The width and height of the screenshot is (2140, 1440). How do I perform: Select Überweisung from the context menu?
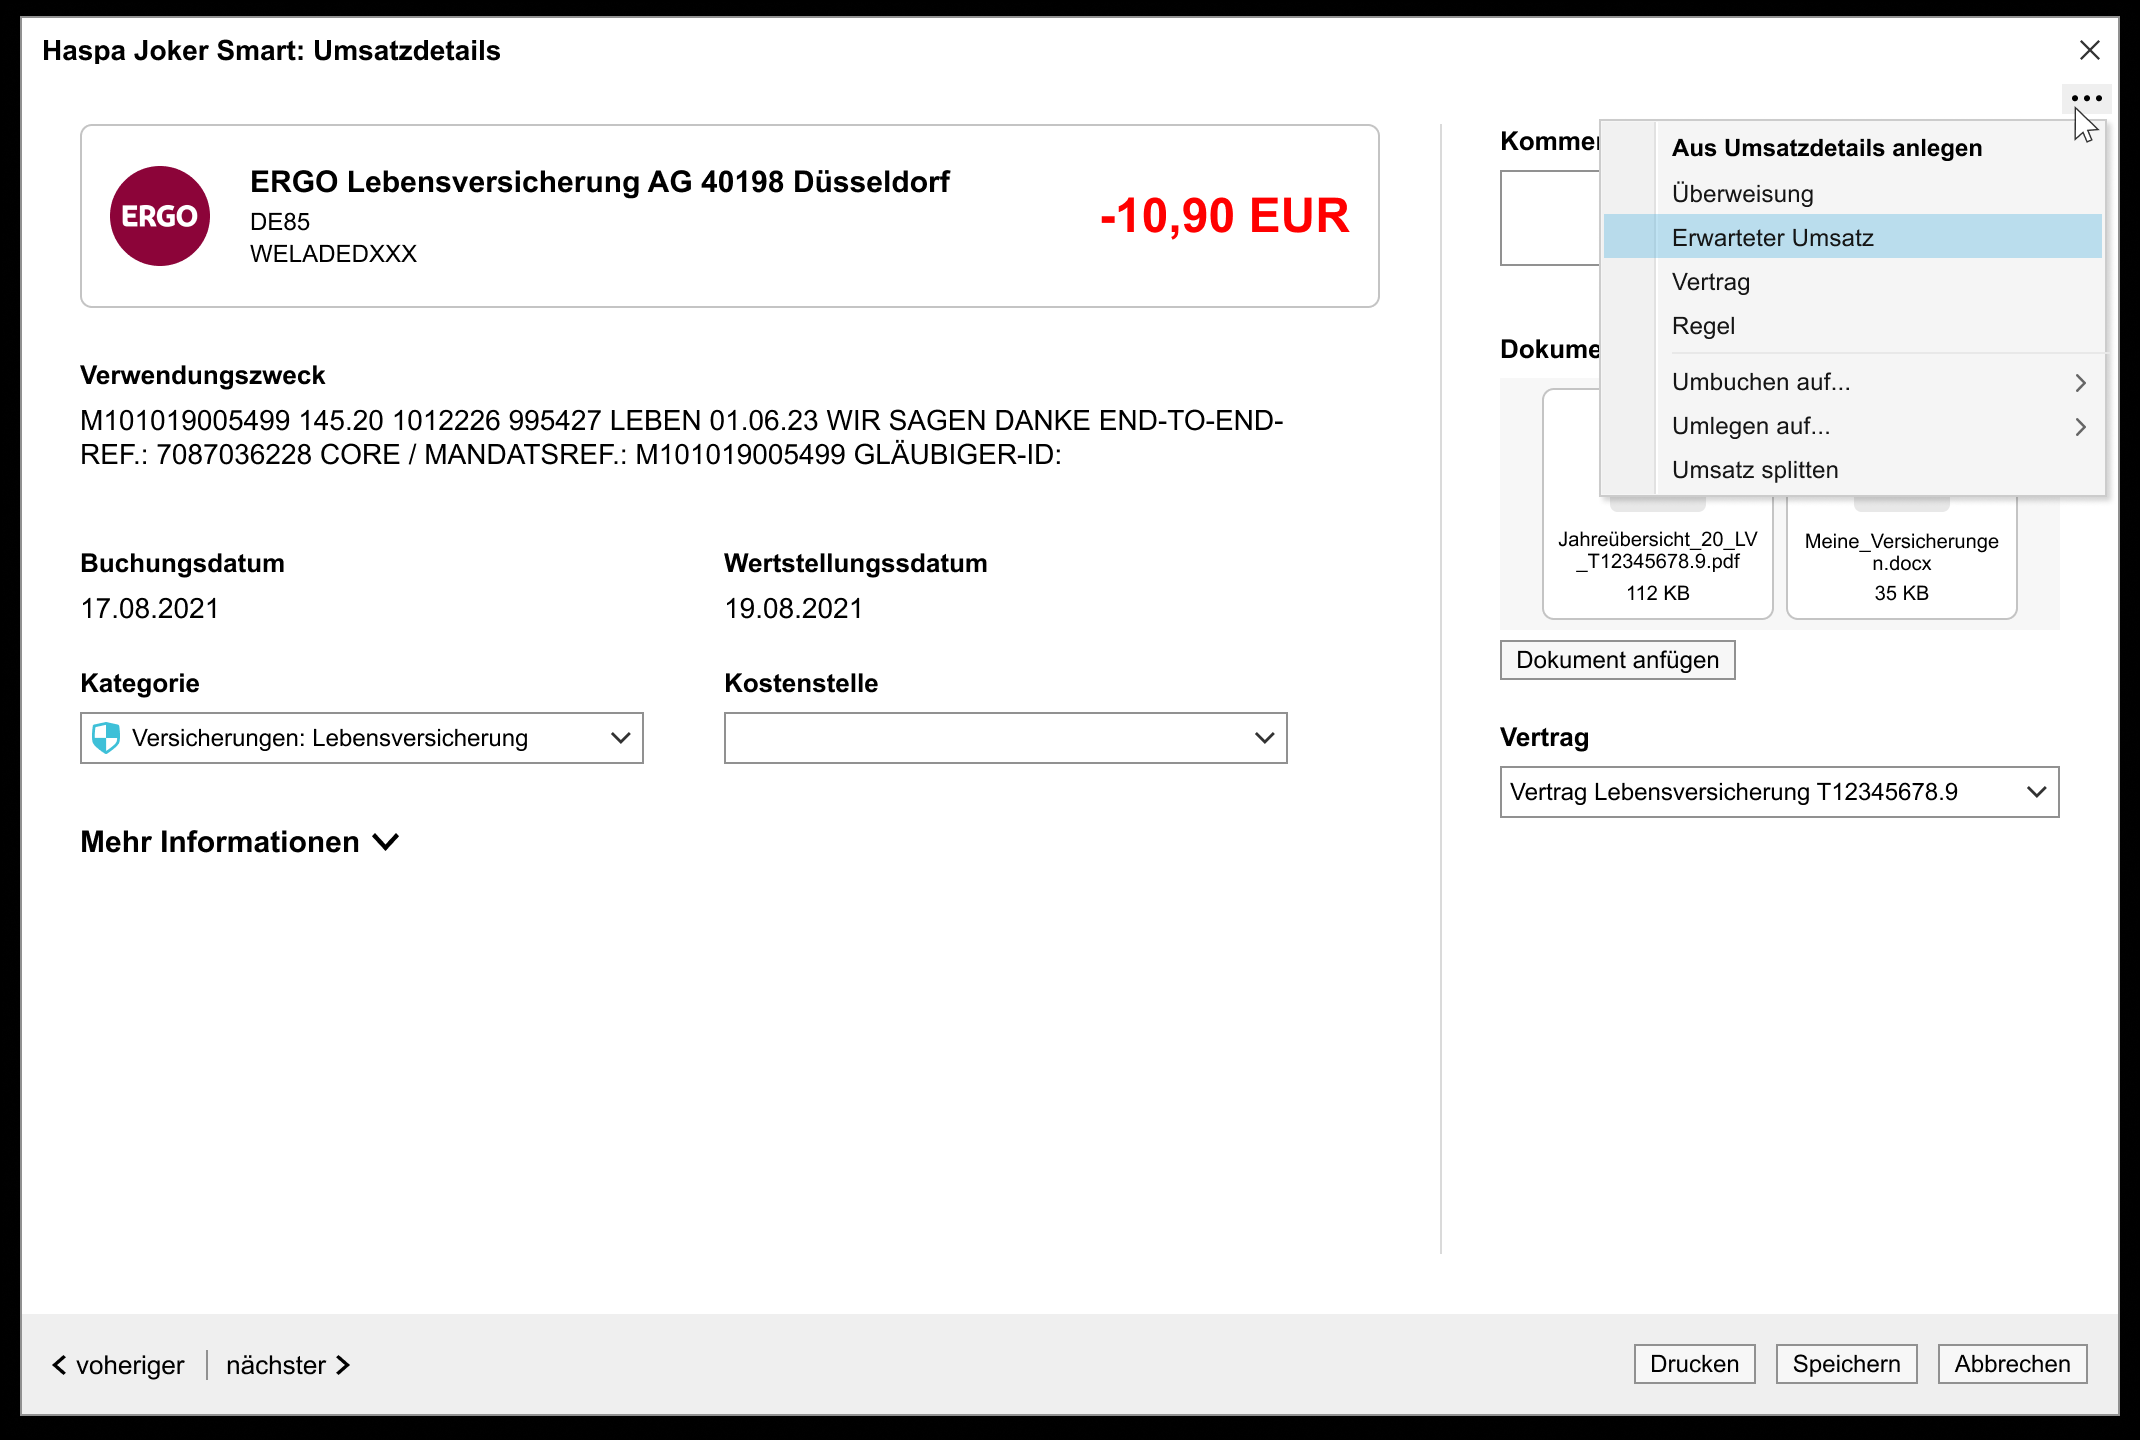(1852, 193)
